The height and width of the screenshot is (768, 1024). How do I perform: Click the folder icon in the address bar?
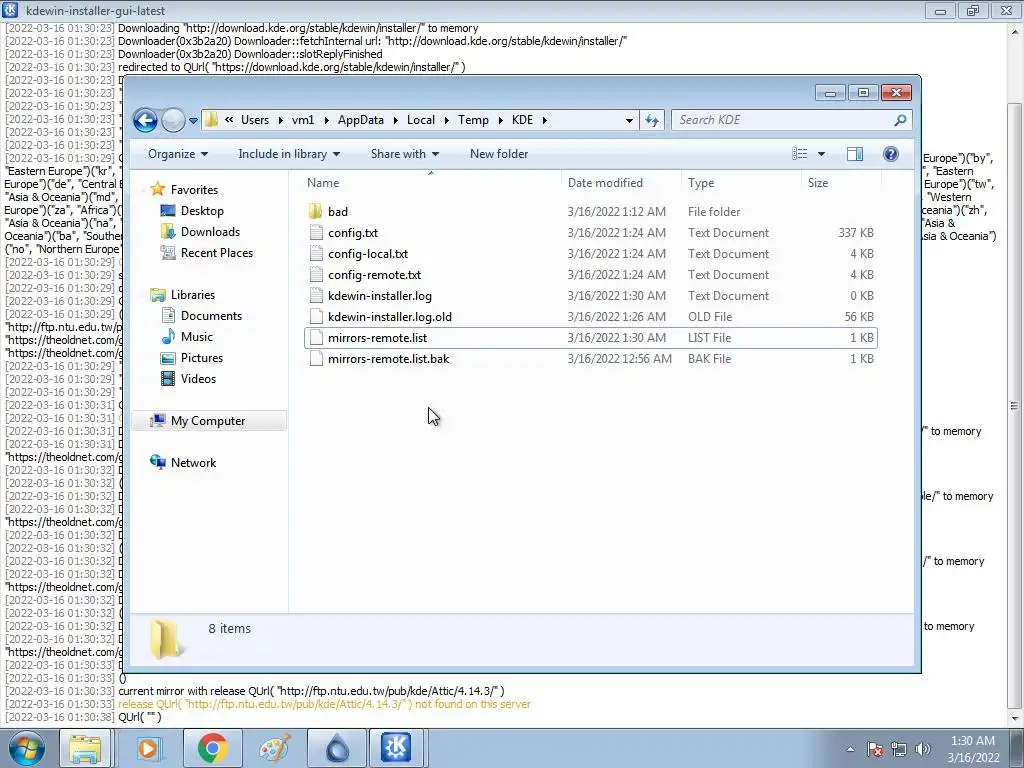[x=211, y=120]
